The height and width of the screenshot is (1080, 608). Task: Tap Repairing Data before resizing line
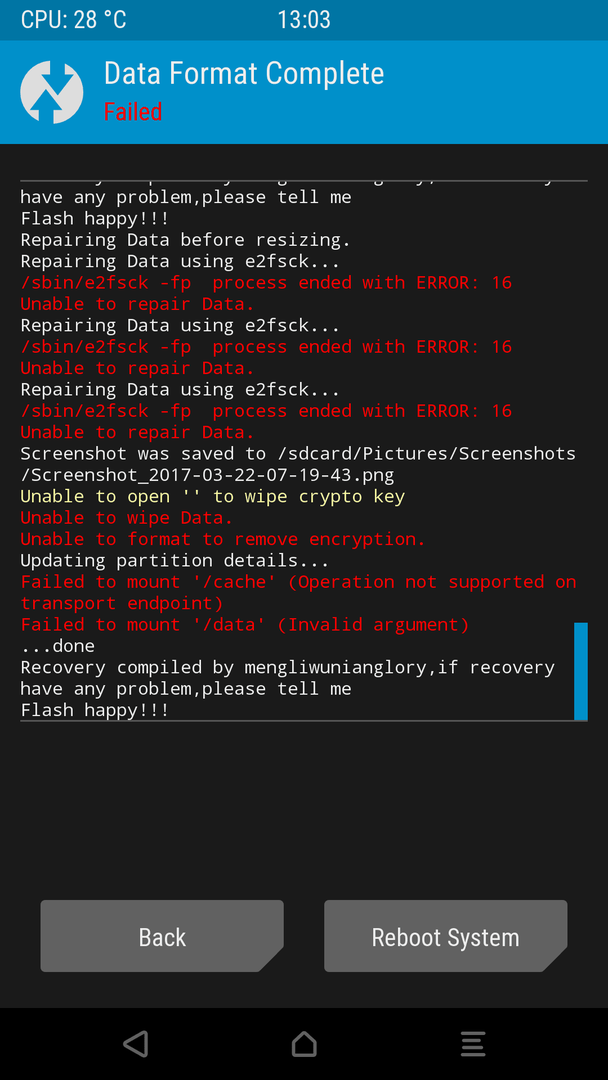[x=186, y=240]
